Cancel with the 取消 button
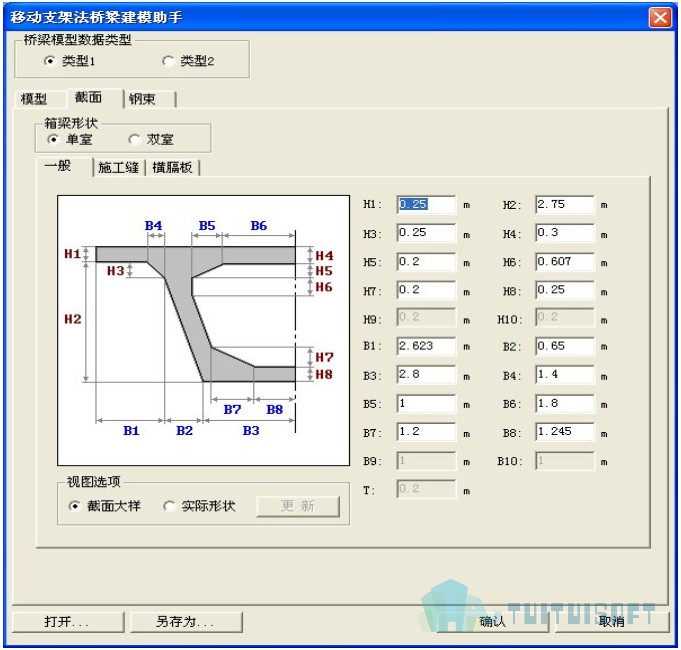Image resolution: width=681 pixels, height=650 pixels. (x=612, y=622)
